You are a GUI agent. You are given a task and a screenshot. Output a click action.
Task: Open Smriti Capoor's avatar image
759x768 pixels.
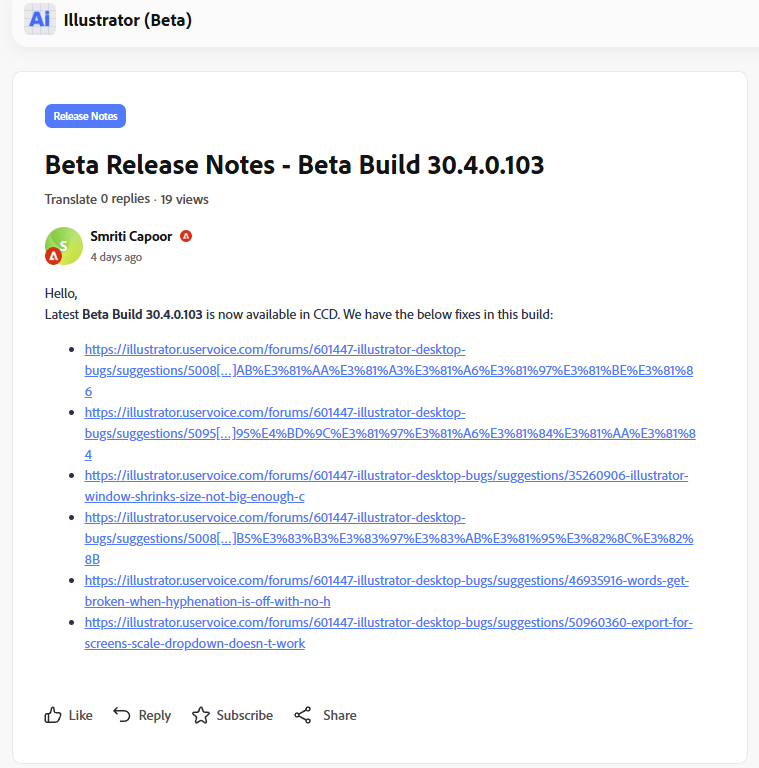(x=64, y=246)
